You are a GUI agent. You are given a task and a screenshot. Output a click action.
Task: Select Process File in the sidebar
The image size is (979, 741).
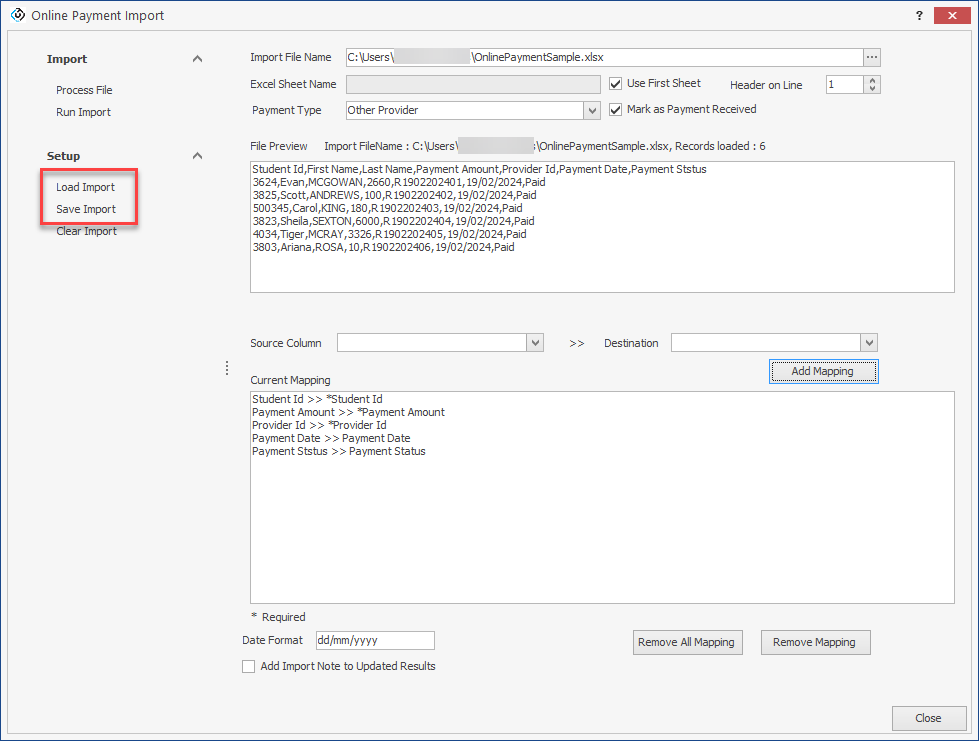click(x=84, y=90)
